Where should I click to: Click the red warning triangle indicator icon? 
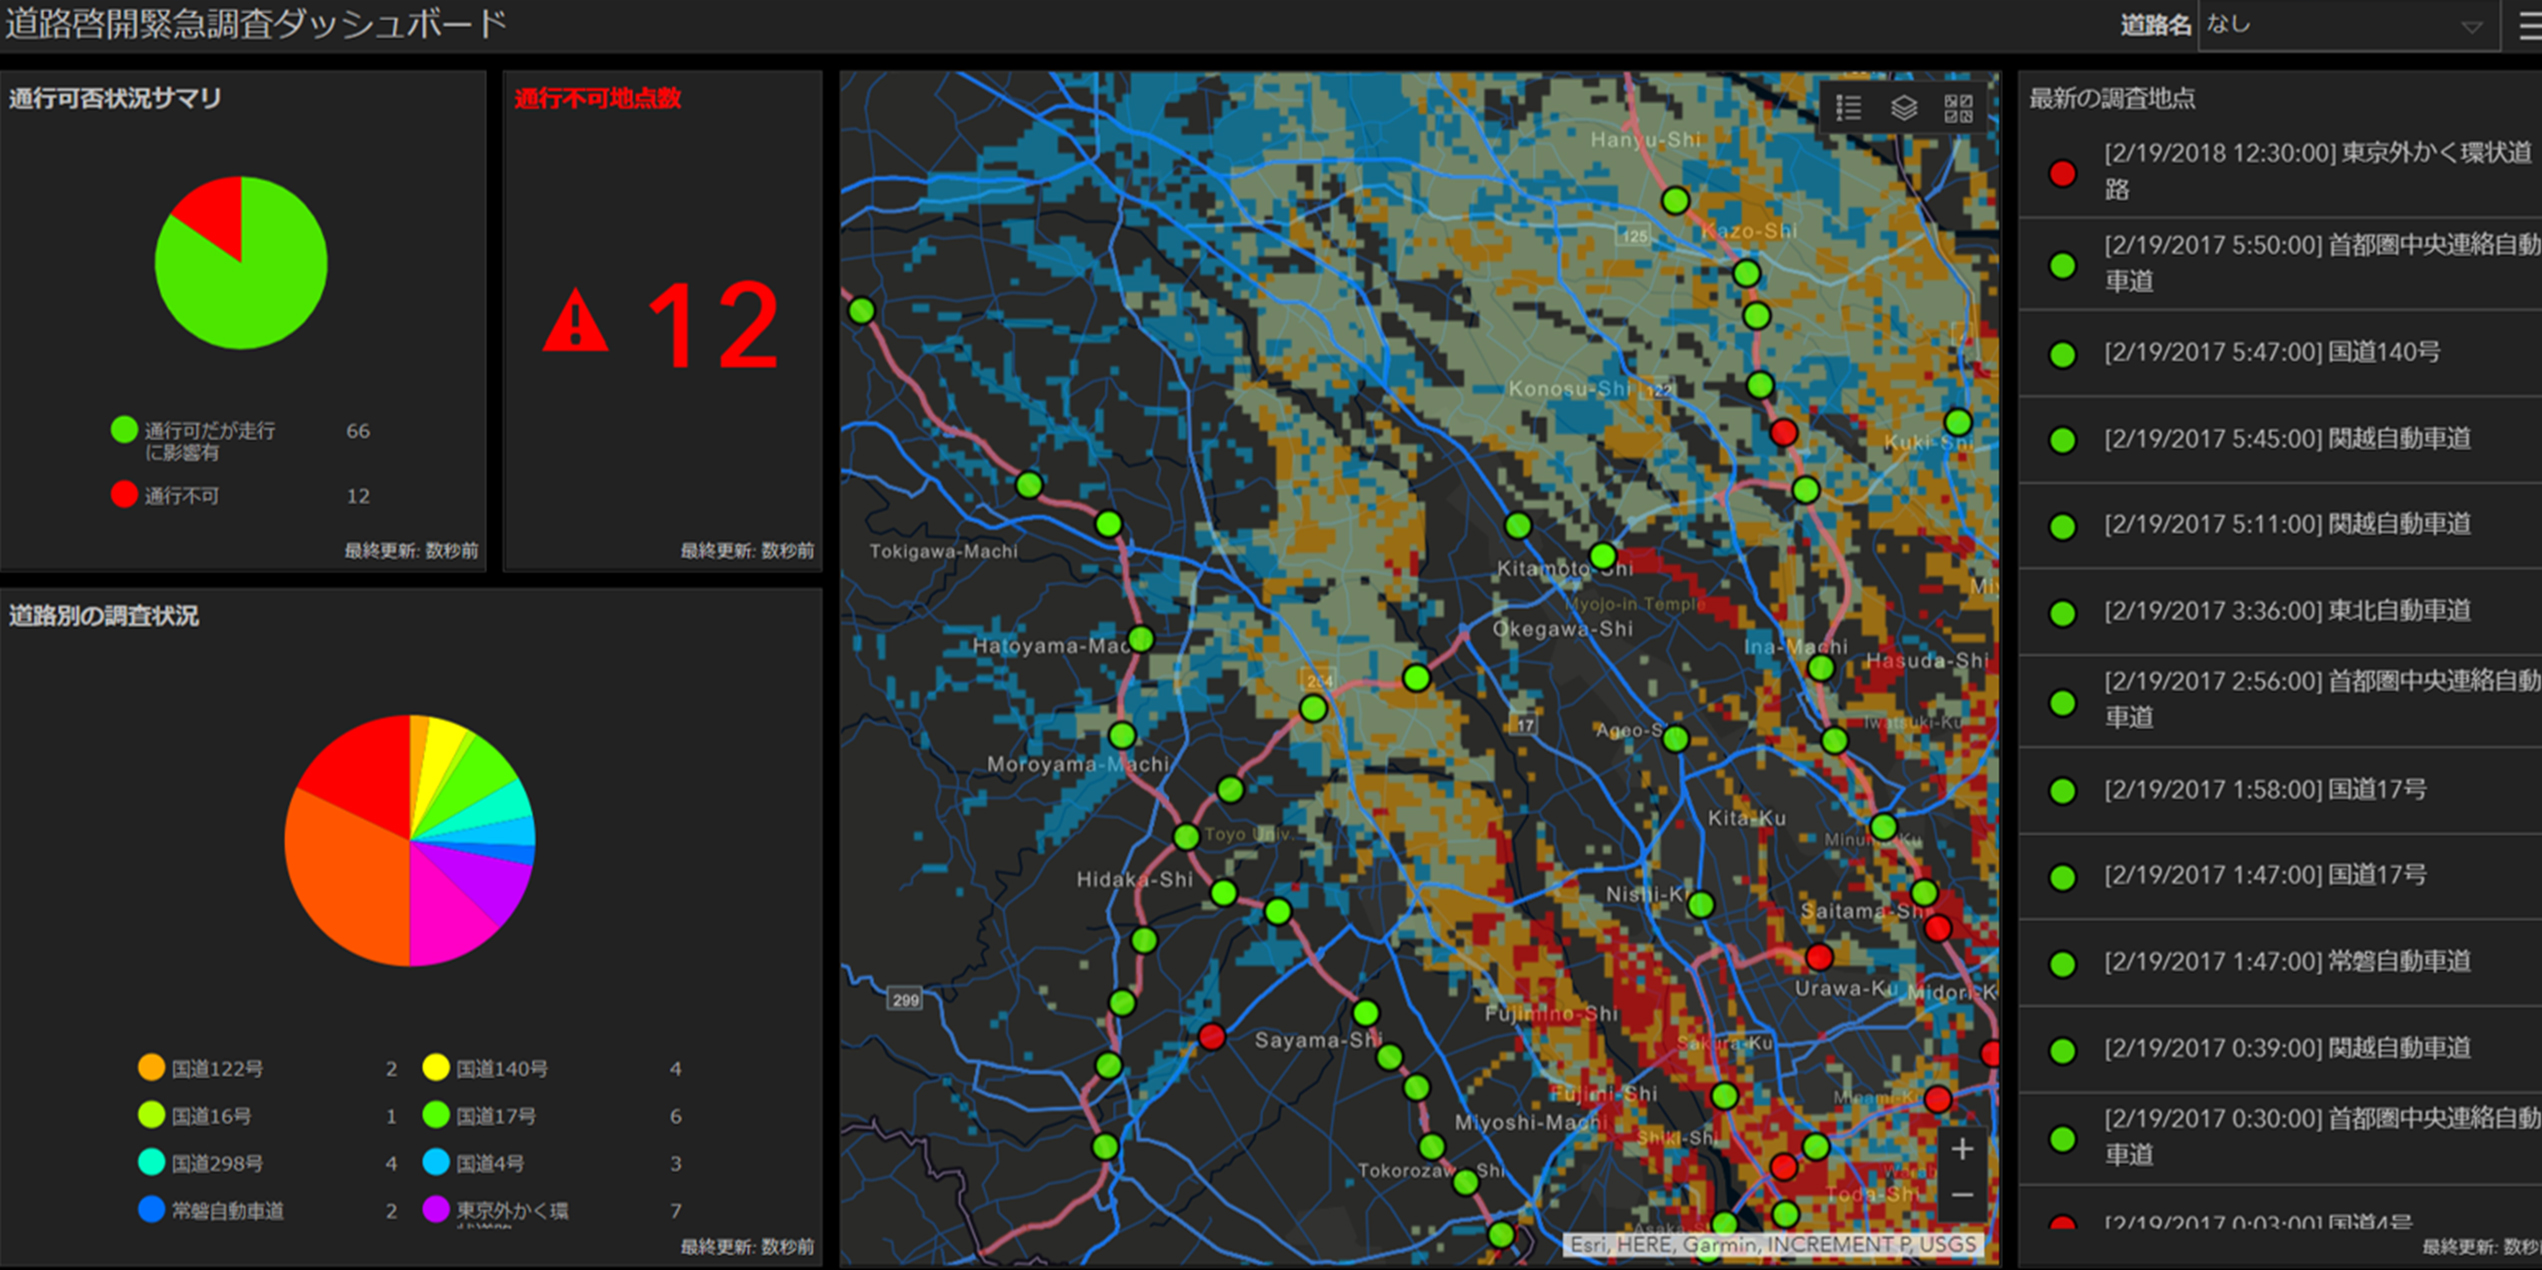pos(575,323)
